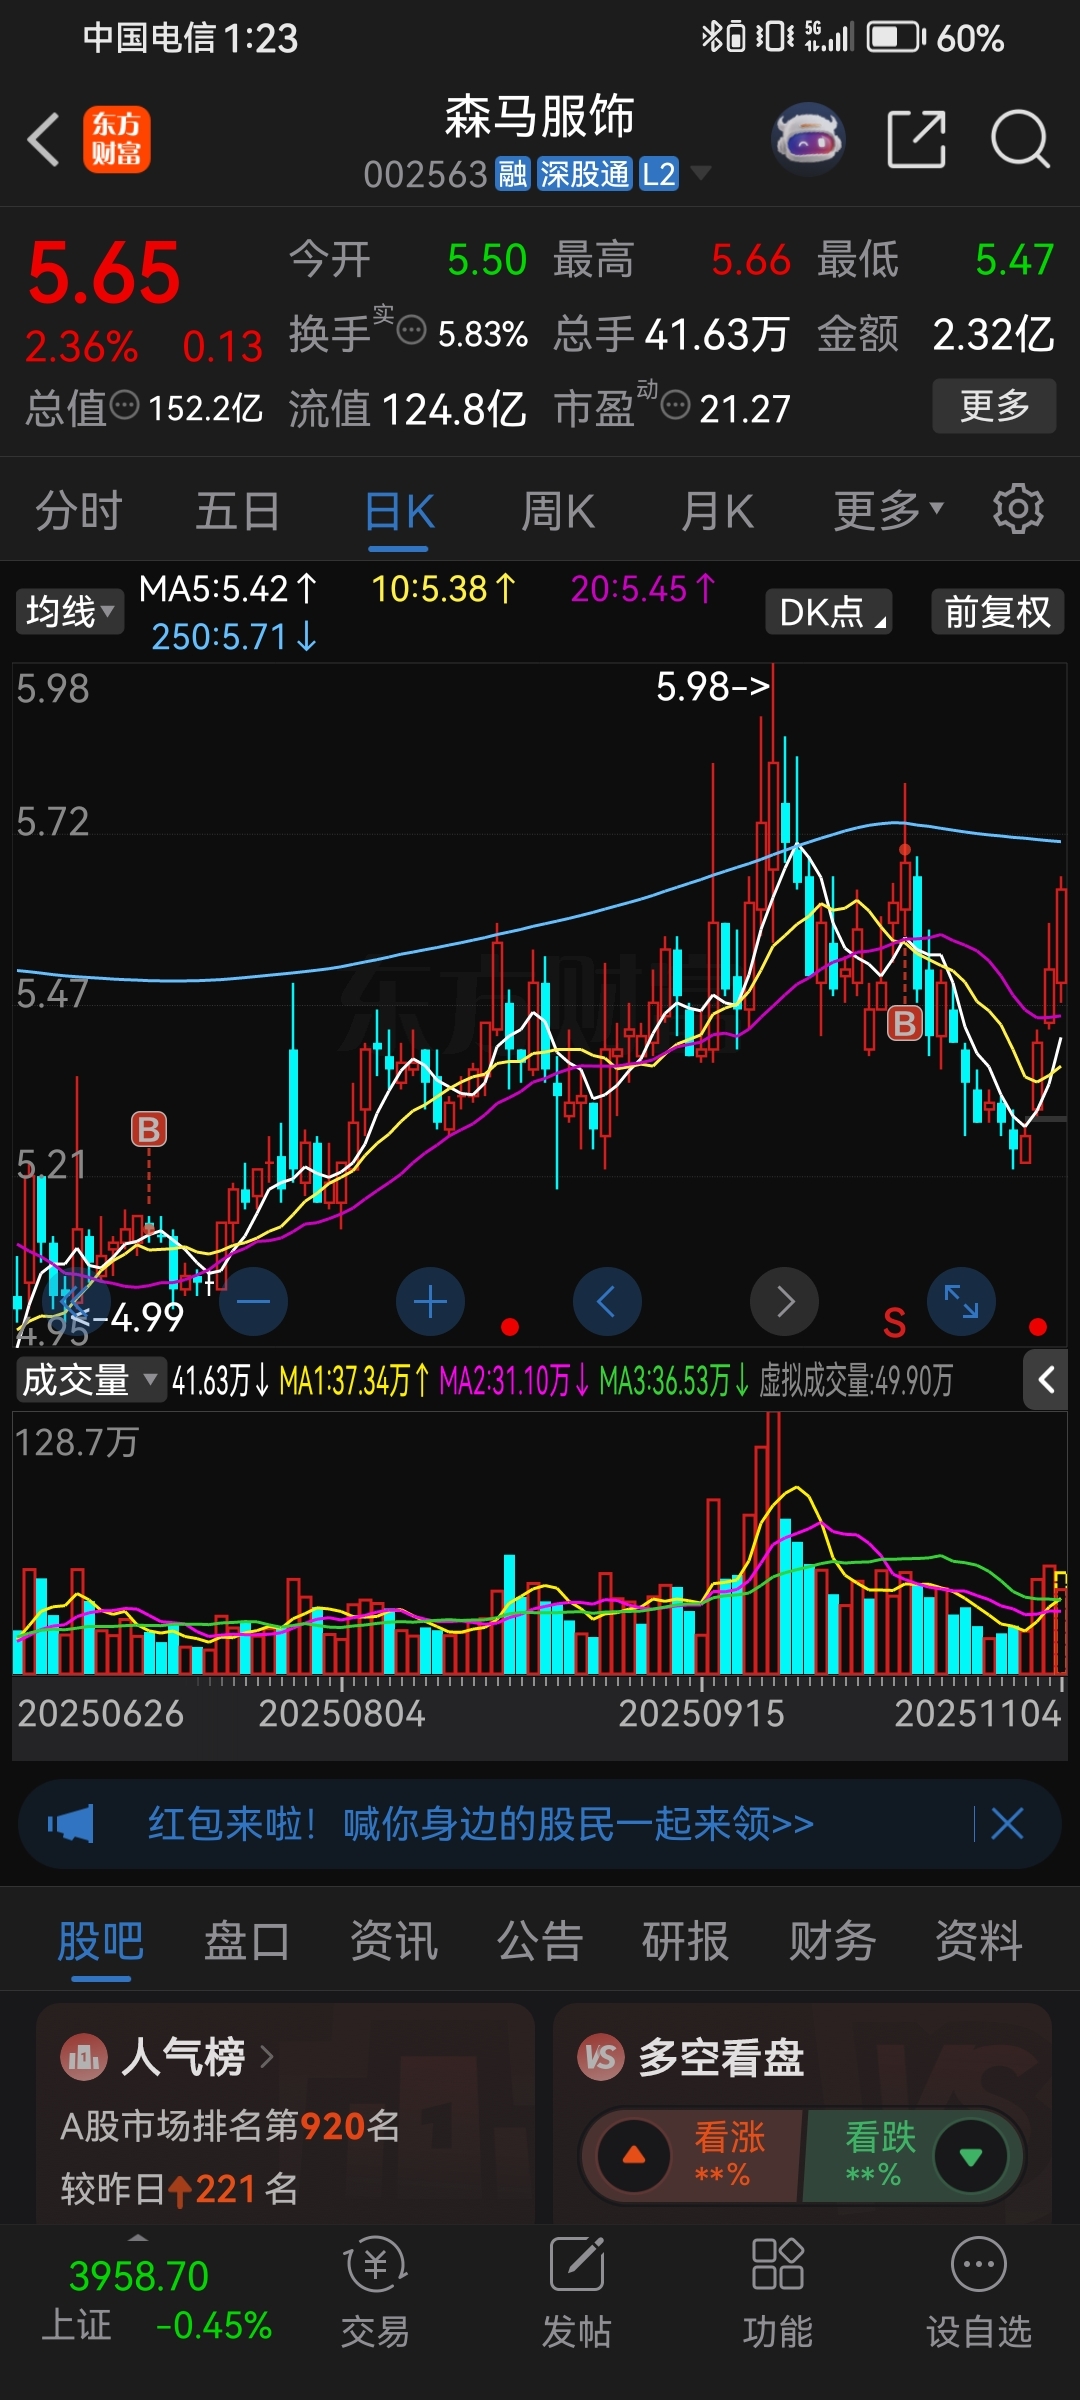
Task: Tap the 250:5.71 moving average value
Action: [234, 636]
